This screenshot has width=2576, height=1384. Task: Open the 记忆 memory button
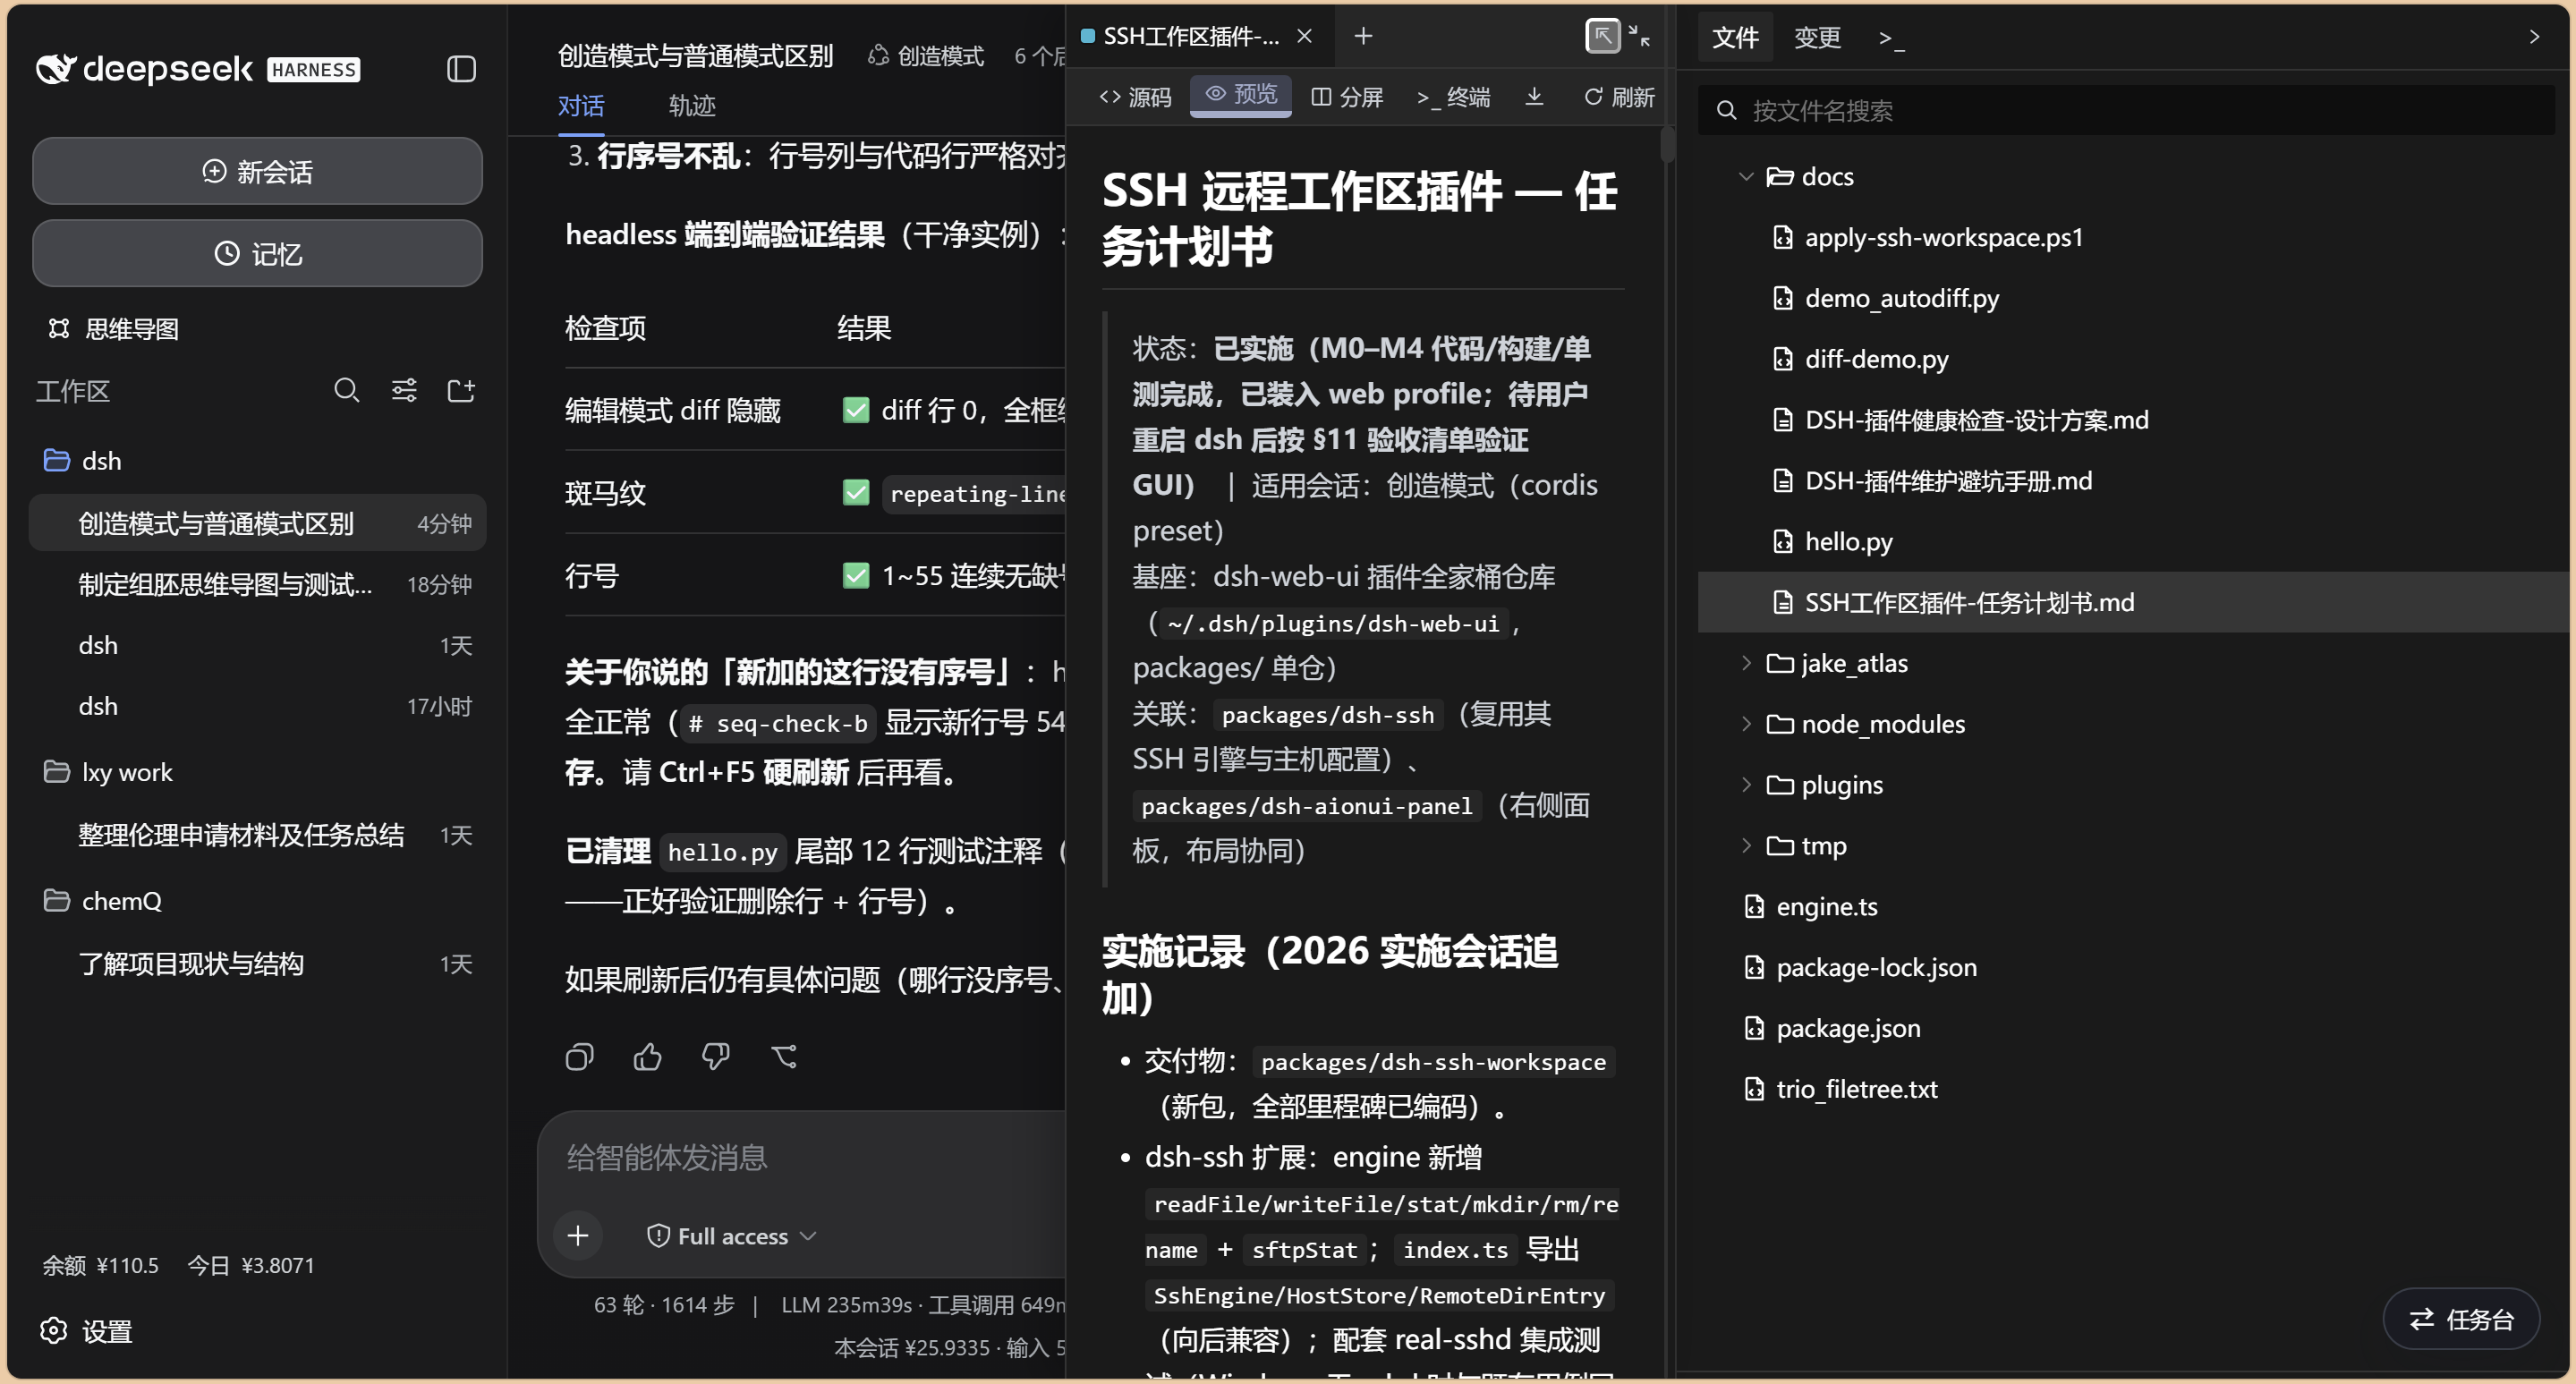(257, 254)
